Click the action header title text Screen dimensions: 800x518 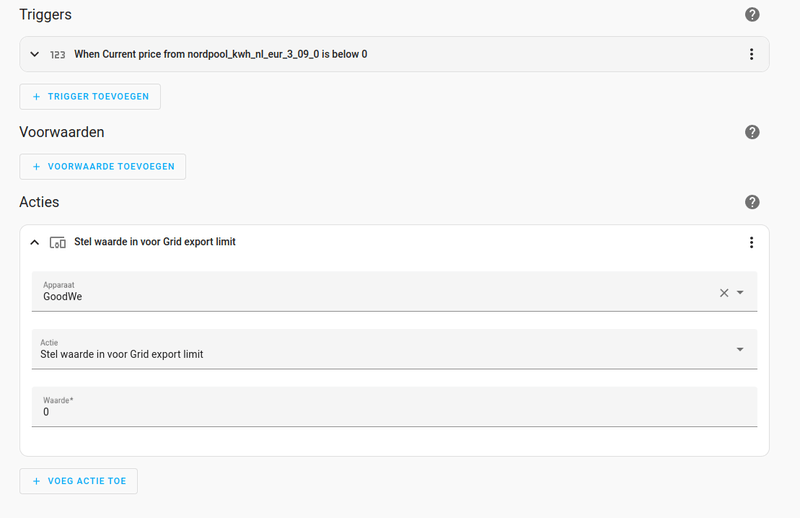click(x=155, y=242)
